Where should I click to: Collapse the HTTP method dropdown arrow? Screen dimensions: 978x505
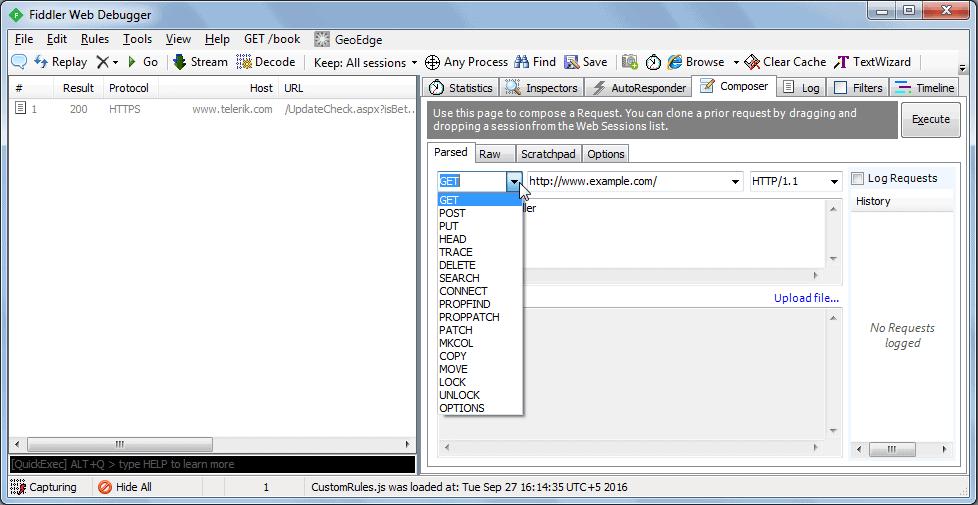coord(514,181)
